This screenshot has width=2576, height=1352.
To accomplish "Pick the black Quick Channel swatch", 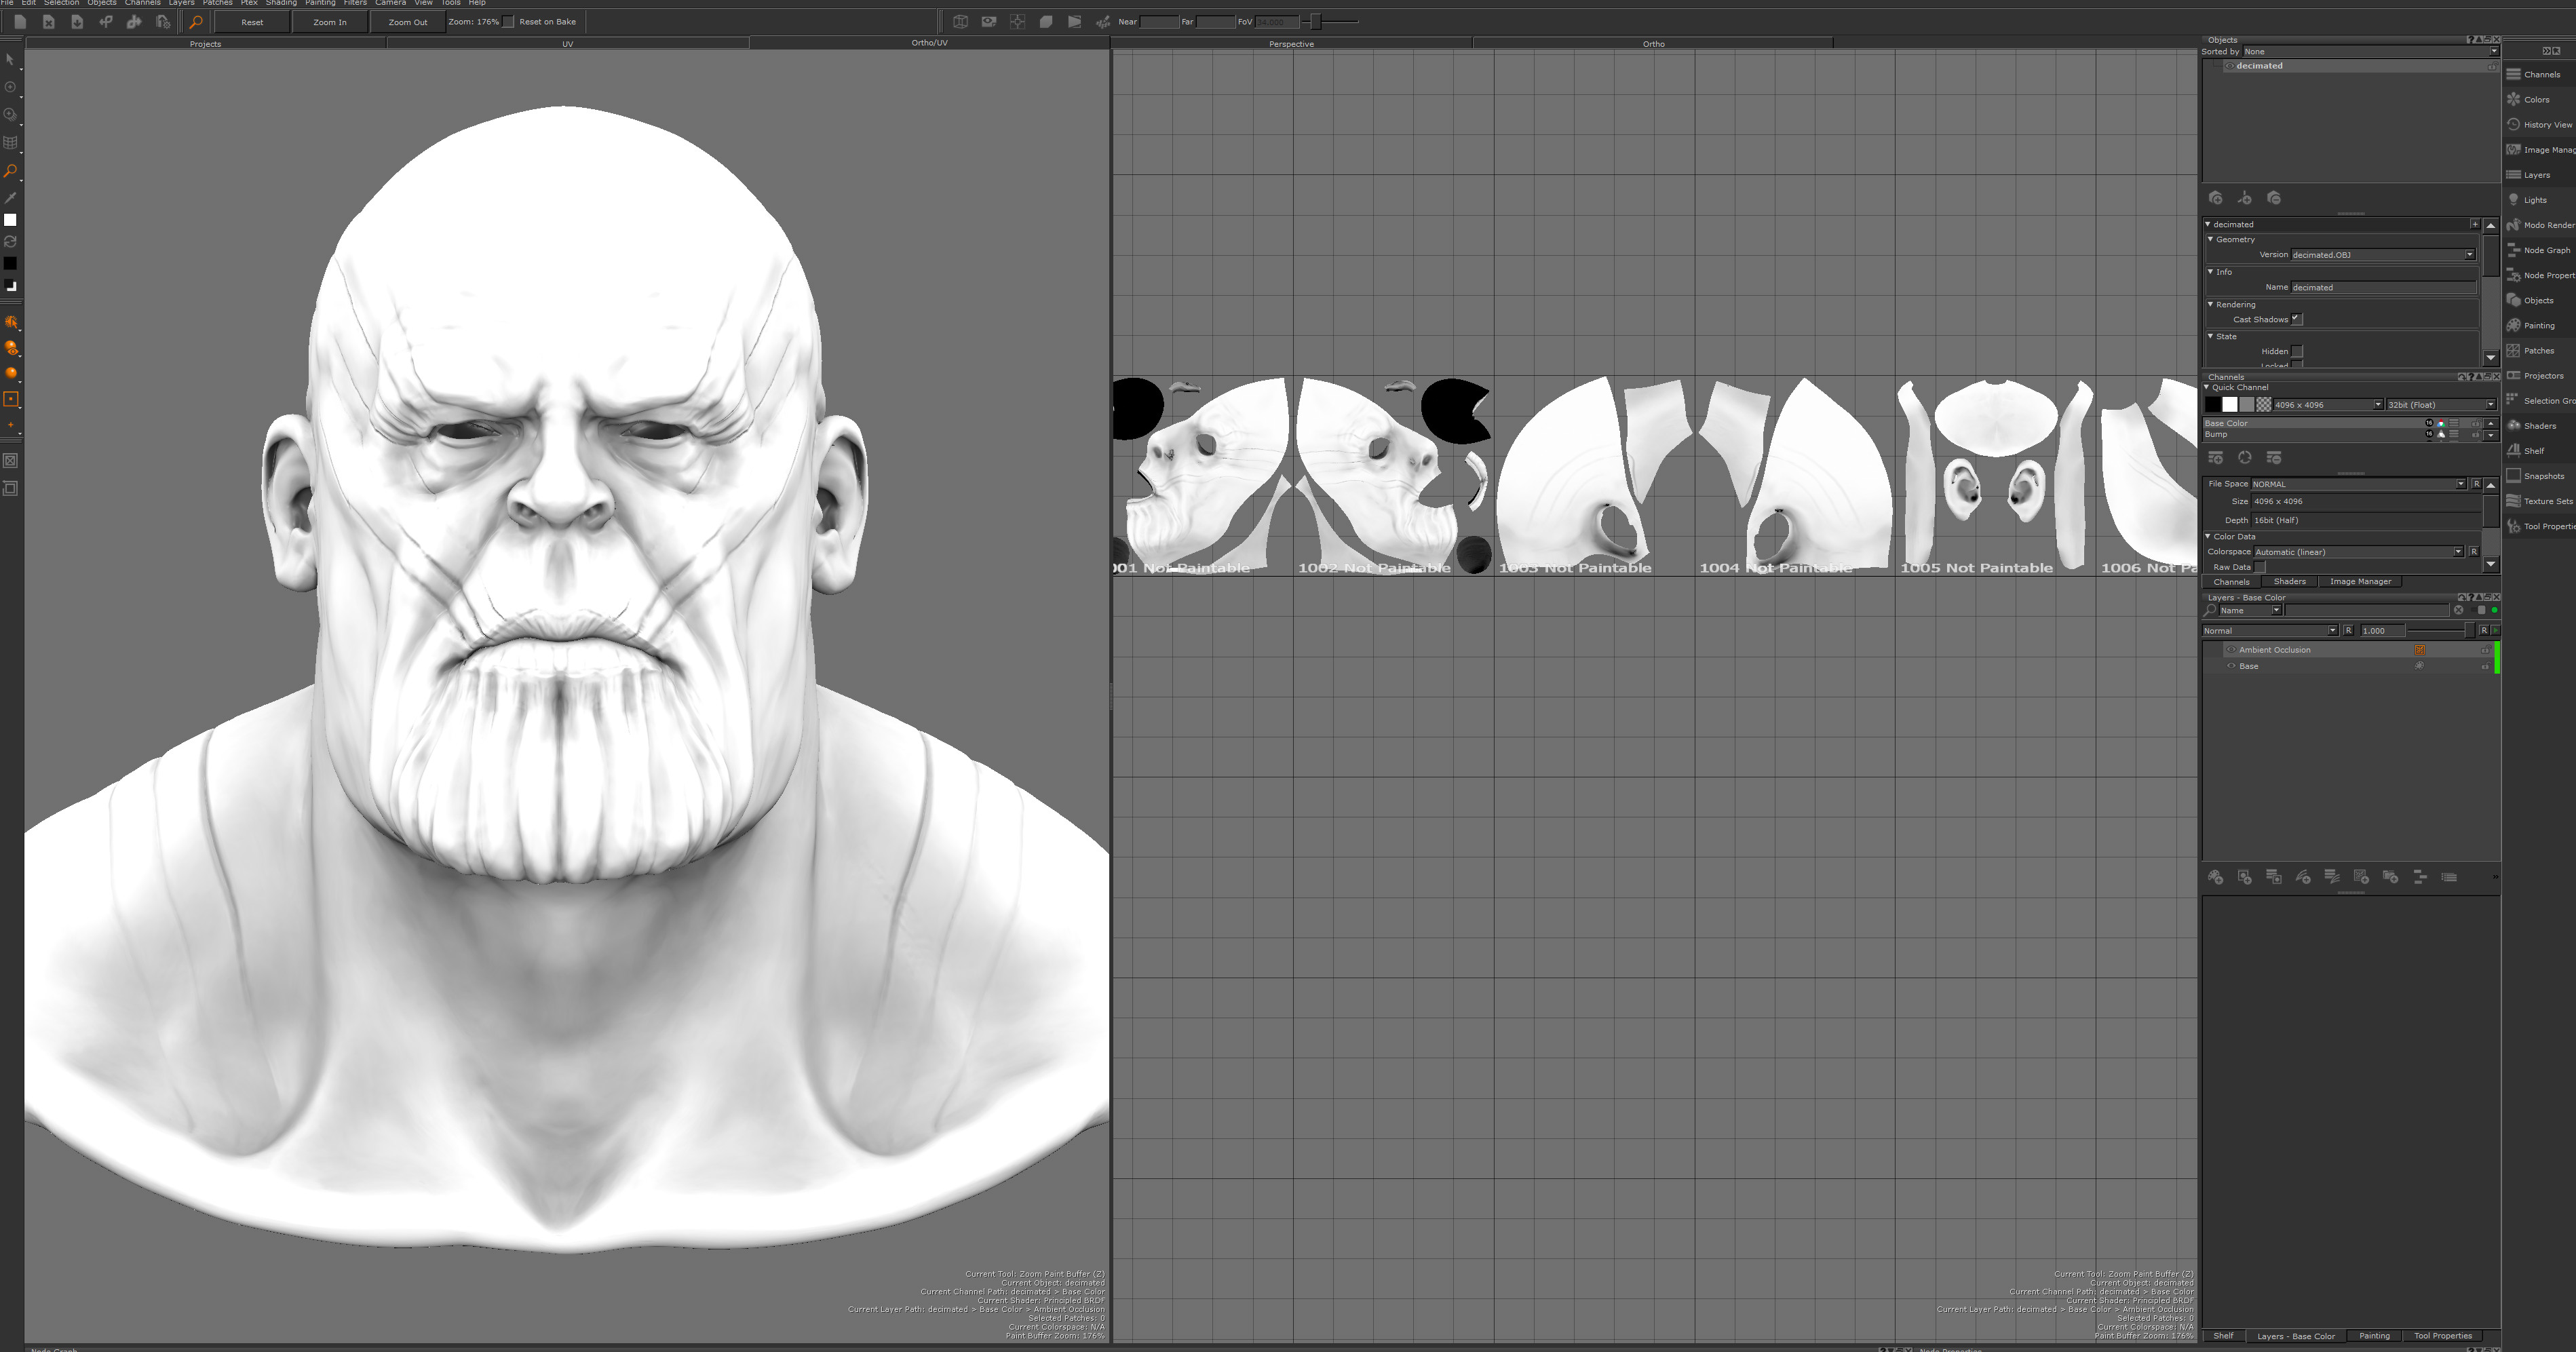I will [x=2213, y=404].
